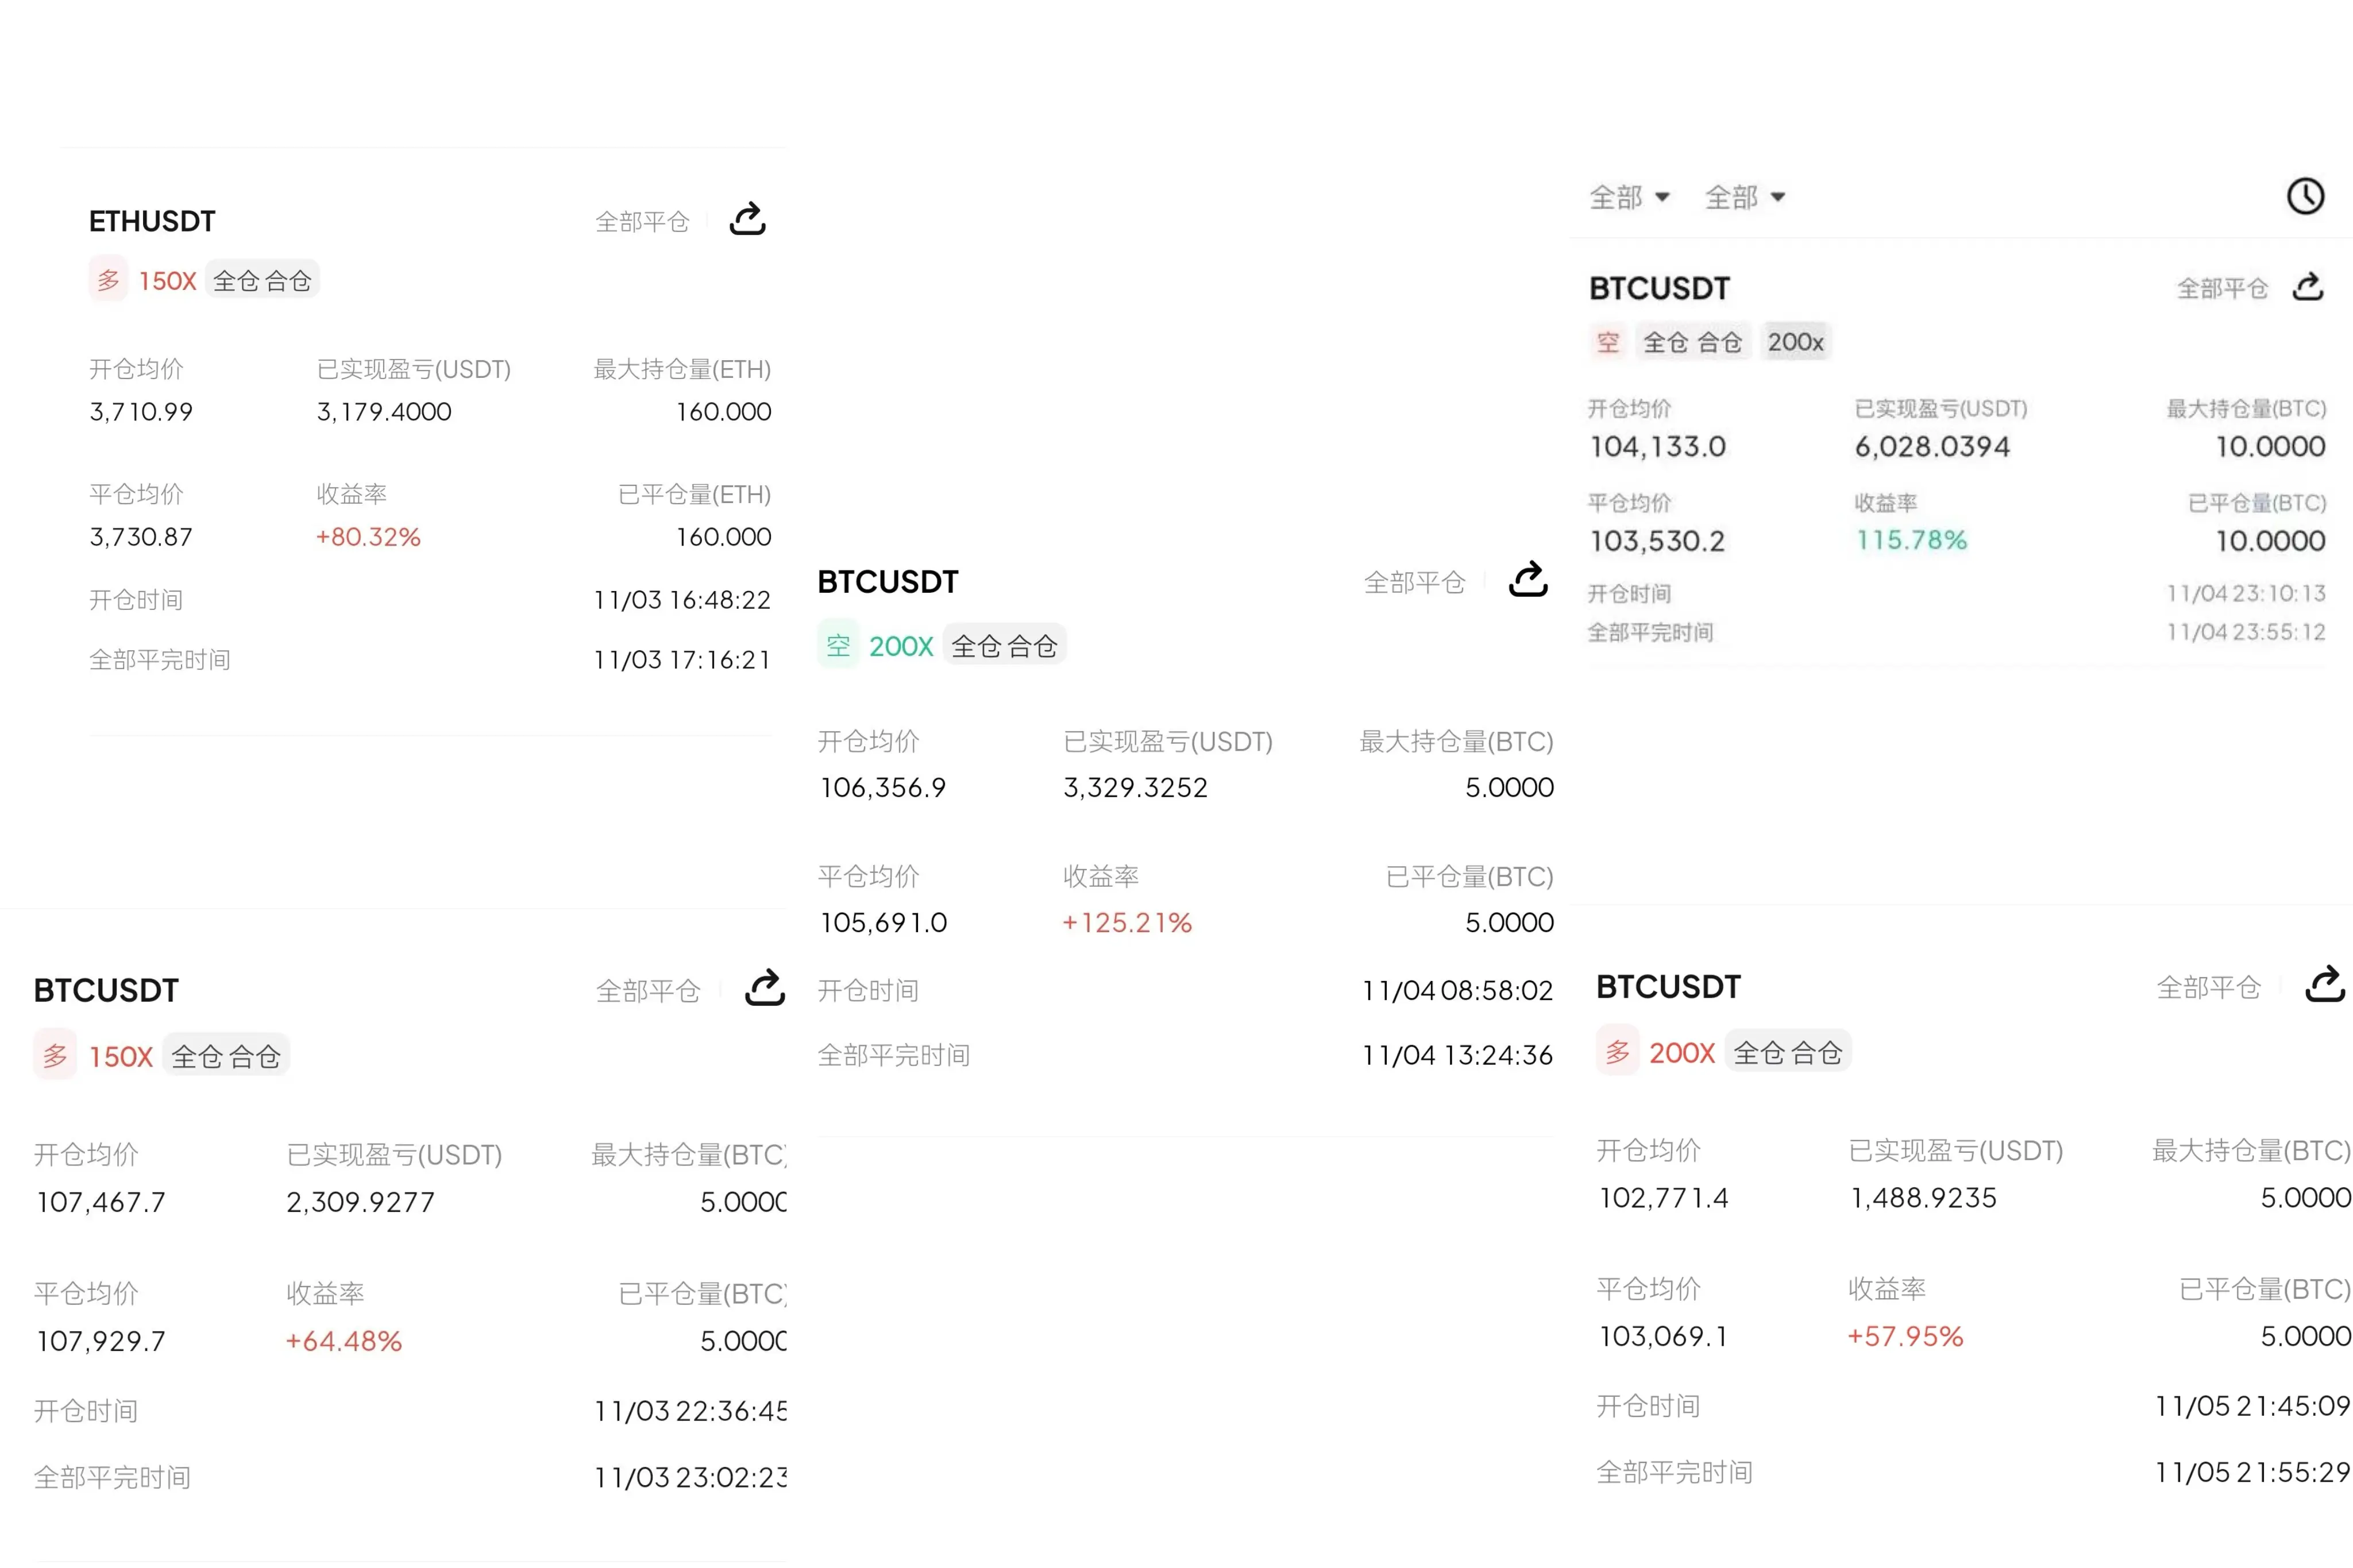Click the green 空 short tag with 200X
Screen dimensions: 2353x1568
[838, 645]
